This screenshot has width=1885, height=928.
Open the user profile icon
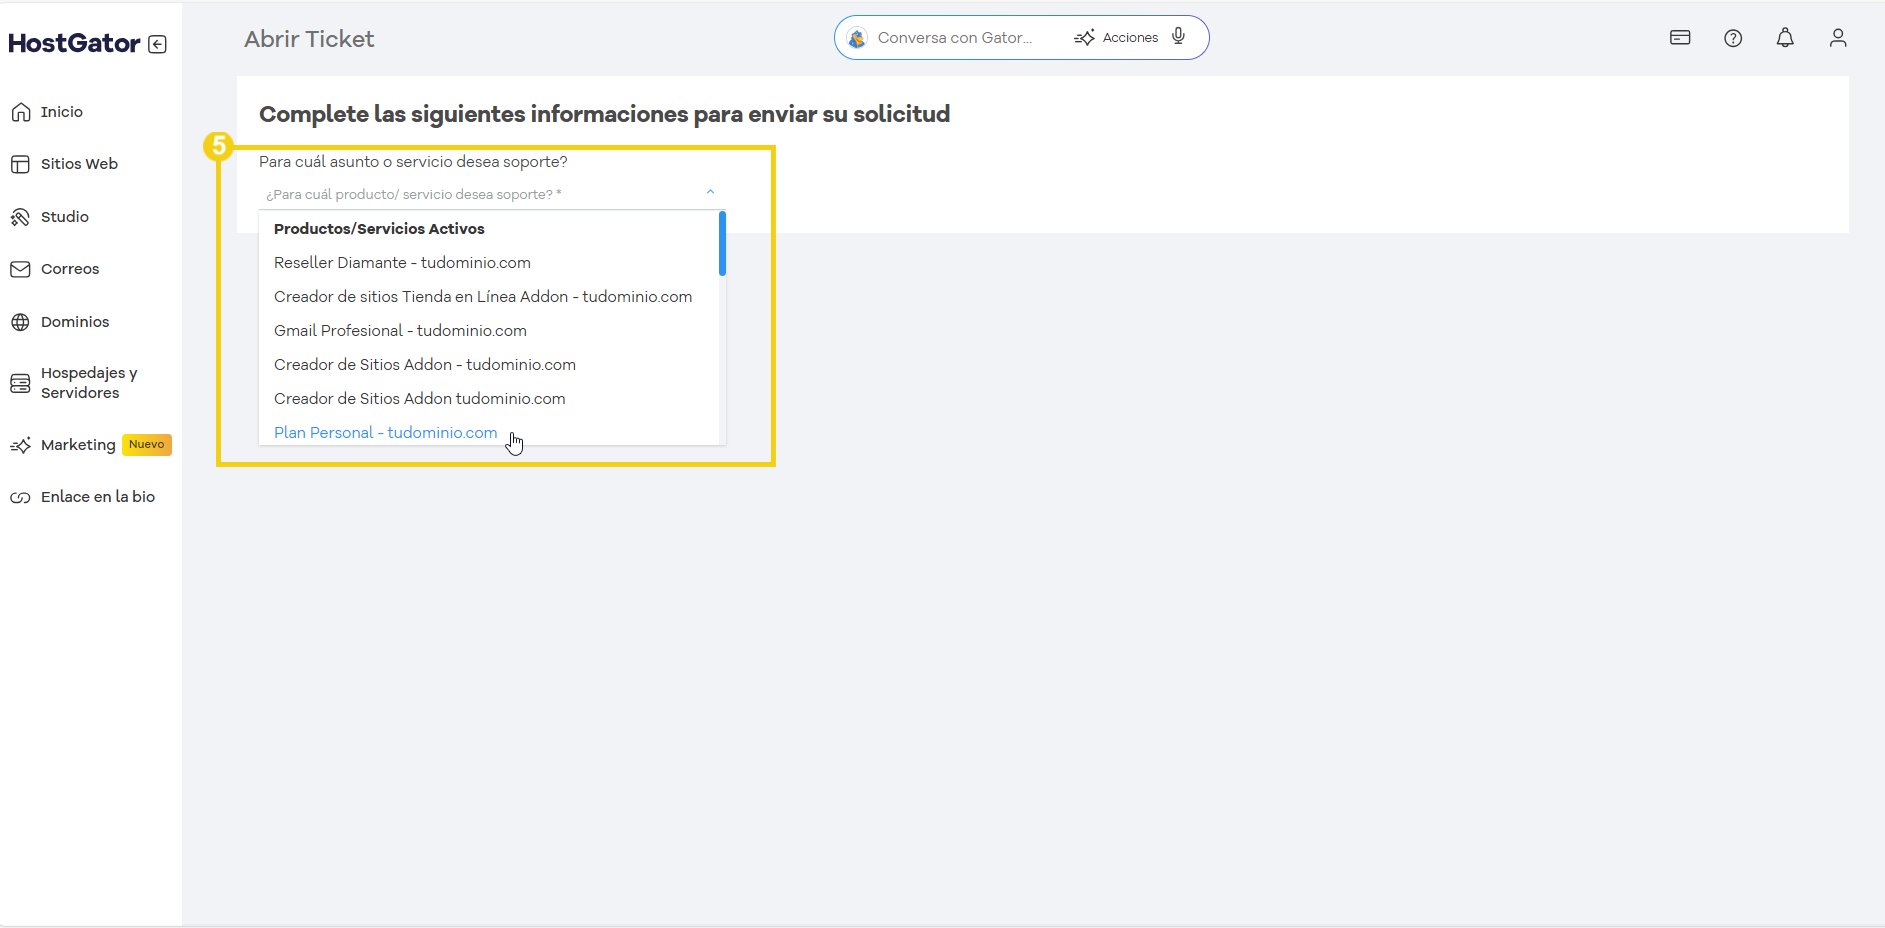tap(1839, 37)
